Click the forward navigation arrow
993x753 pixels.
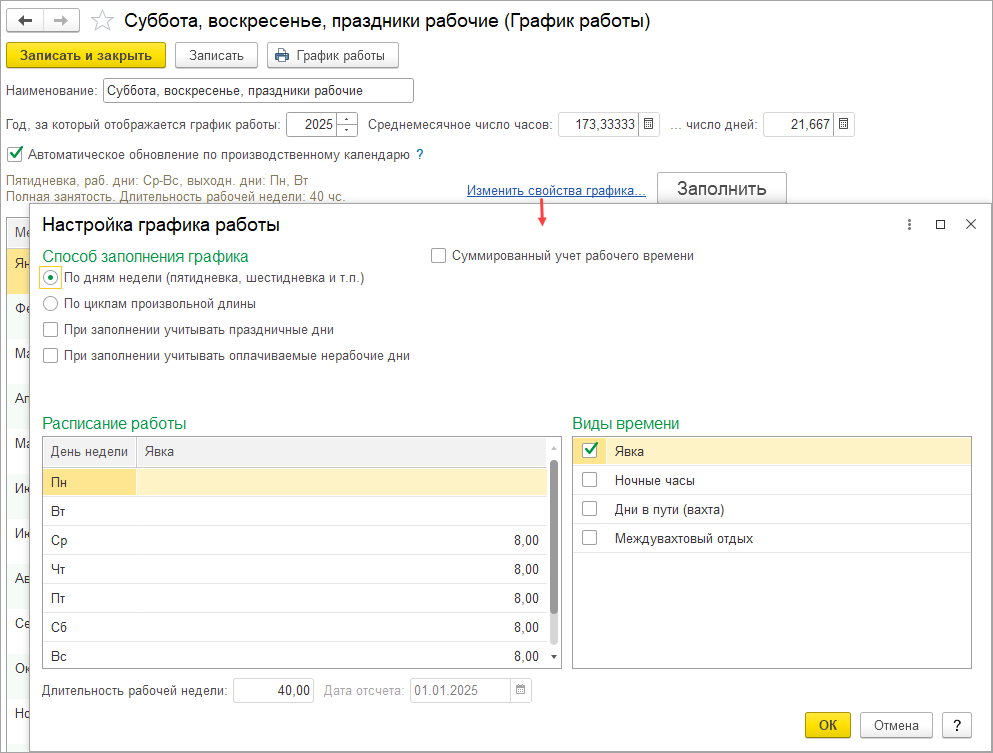pos(61,21)
